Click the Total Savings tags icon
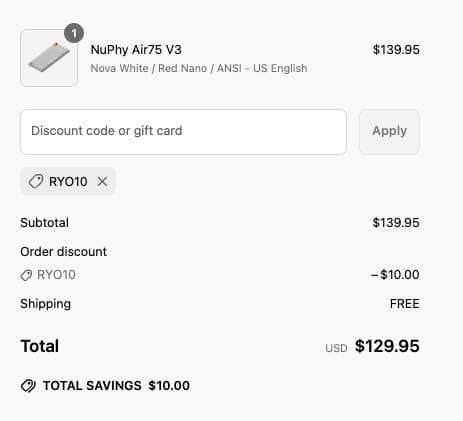 28,386
